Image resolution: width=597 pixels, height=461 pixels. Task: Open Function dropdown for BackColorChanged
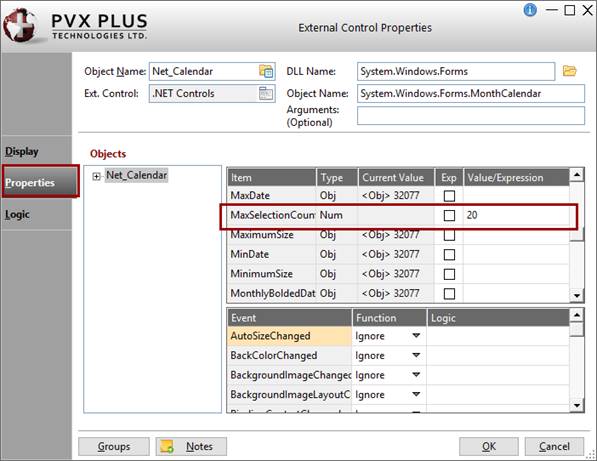point(416,355)
